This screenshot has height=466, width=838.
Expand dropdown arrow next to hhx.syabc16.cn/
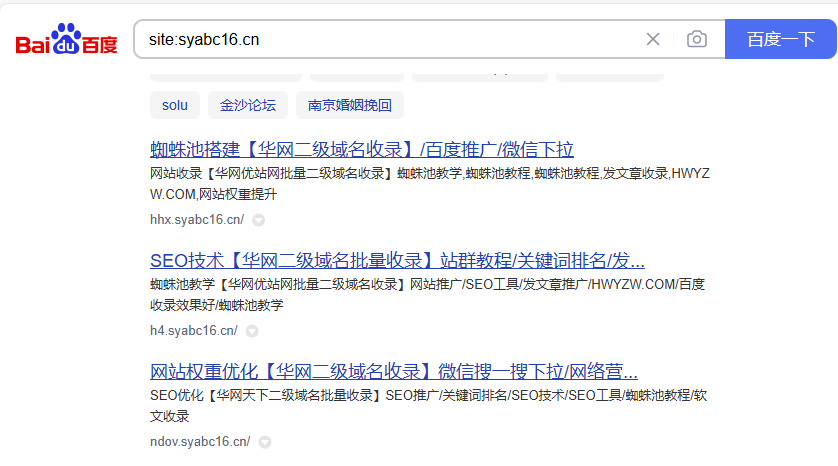259,220
